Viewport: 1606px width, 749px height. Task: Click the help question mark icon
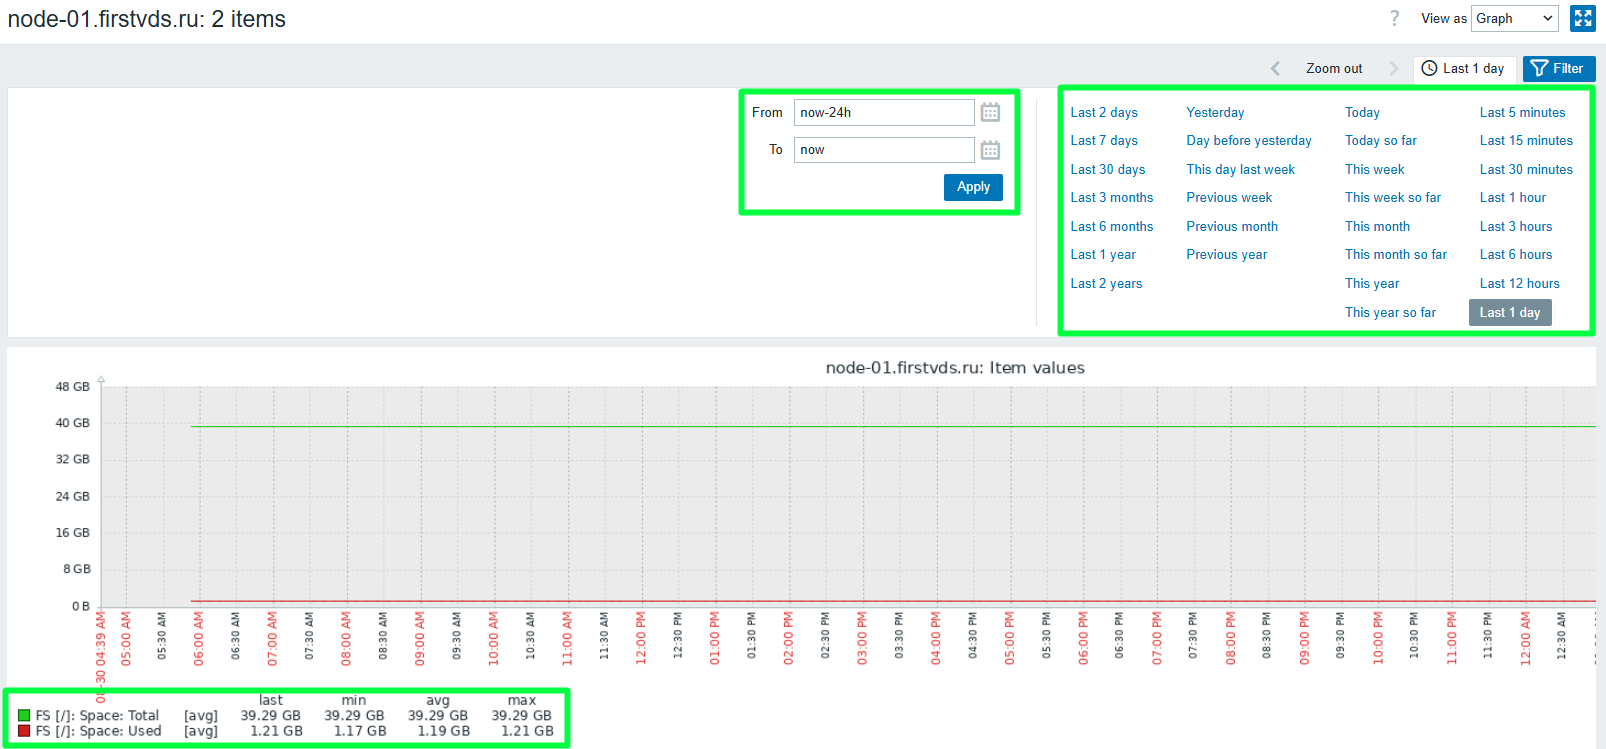(x=1395, y=18)
